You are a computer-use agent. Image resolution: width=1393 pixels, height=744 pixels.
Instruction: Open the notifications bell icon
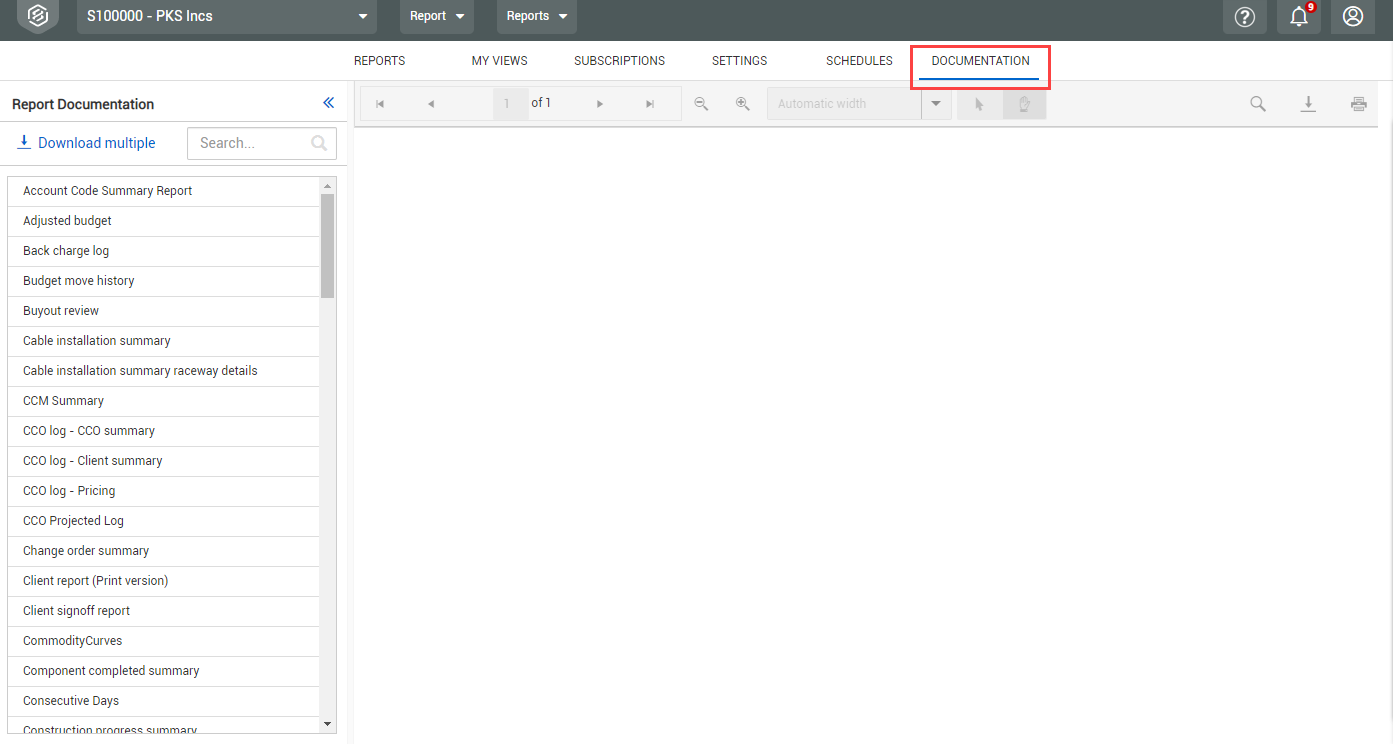point(1298,16)
